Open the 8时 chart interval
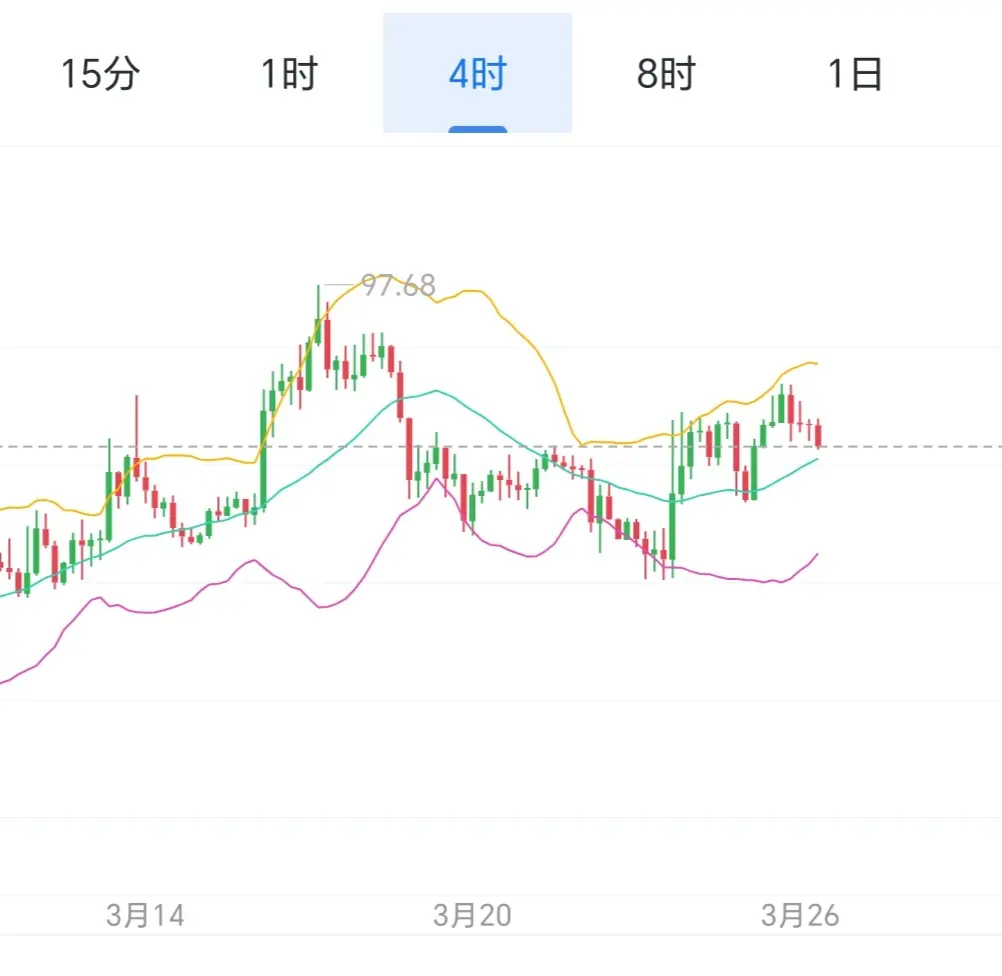The width and height of the screenshot is (1002, 976). [x=665, y=75]
